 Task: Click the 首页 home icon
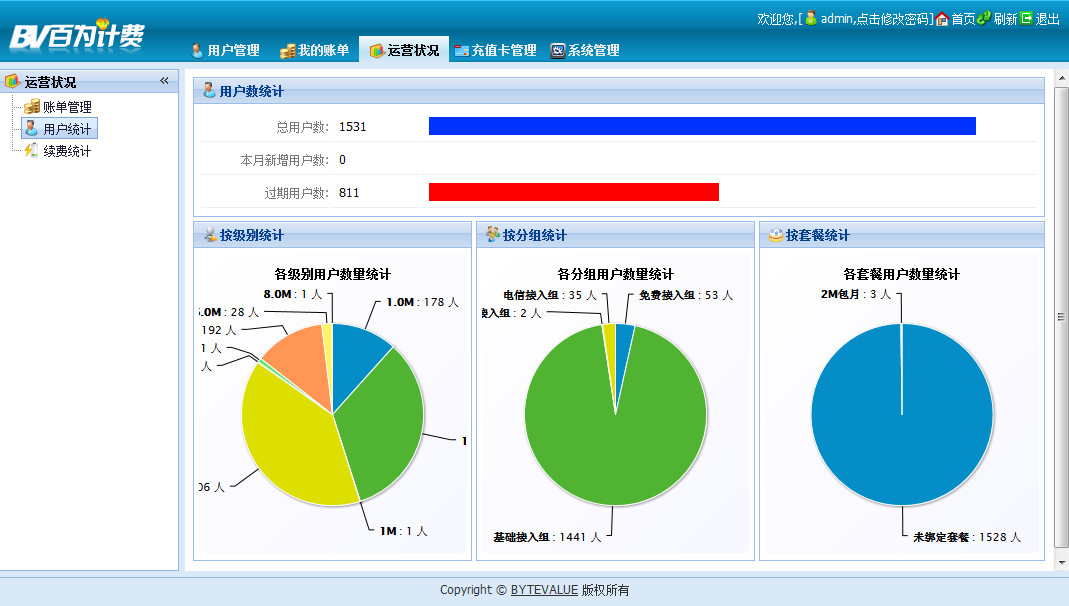pos(942,19)
